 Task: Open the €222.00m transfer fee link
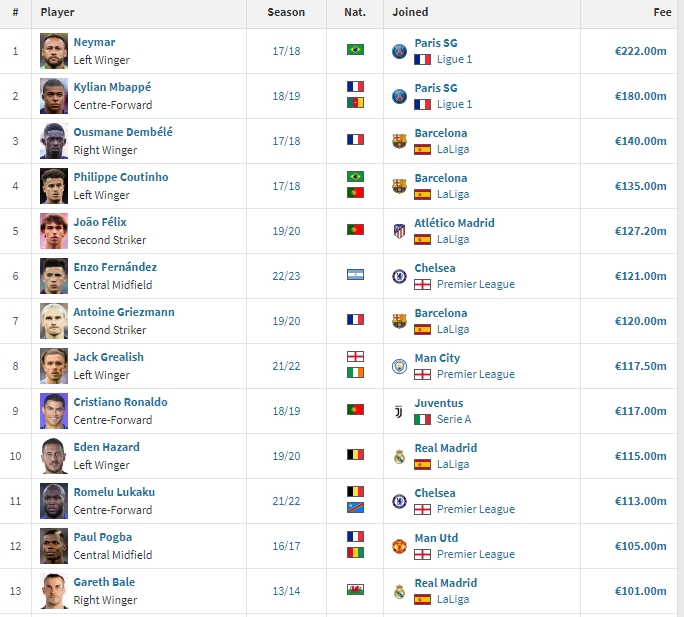click(640, 51)
